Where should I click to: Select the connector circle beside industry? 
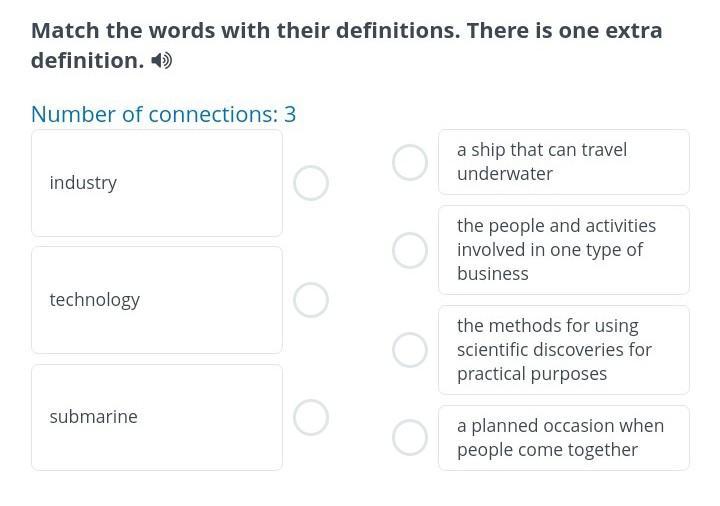(x=311, y=183)
